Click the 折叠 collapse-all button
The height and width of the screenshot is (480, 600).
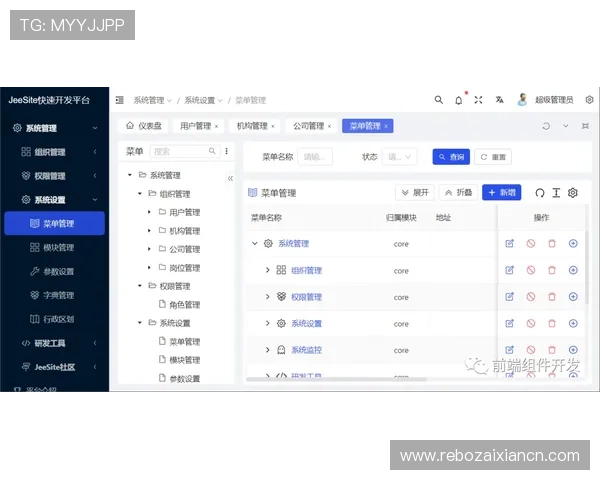tap(458, 193)
